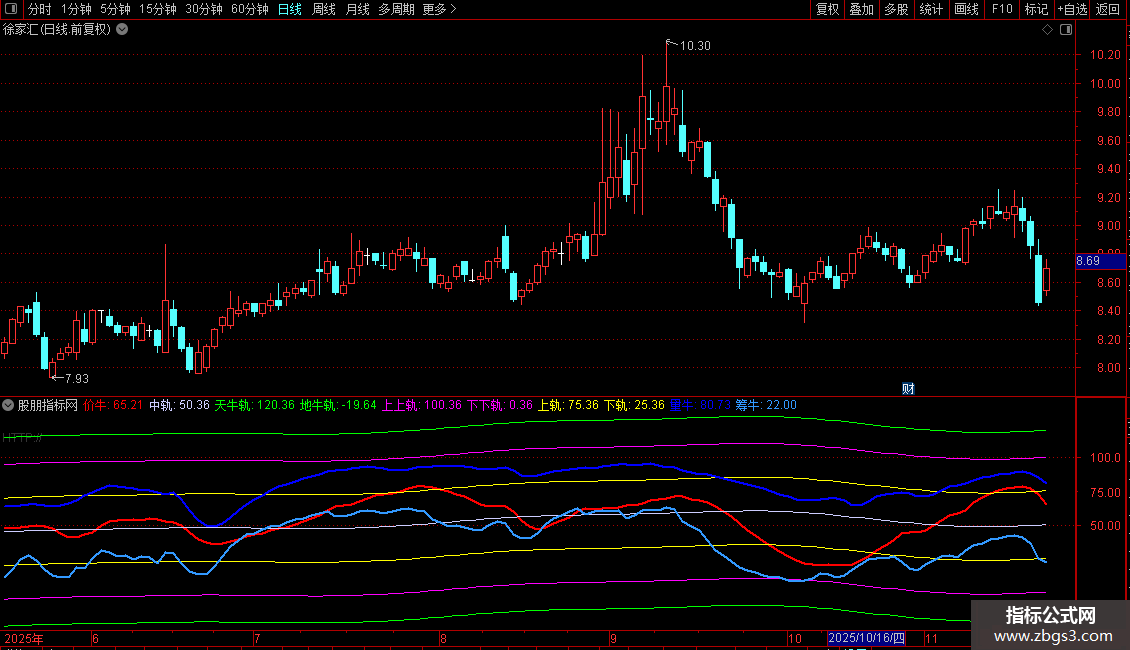Click the 财 financial marker icon
The height and width of the screenshot is (650, 1130).
[x=908, y=388]
